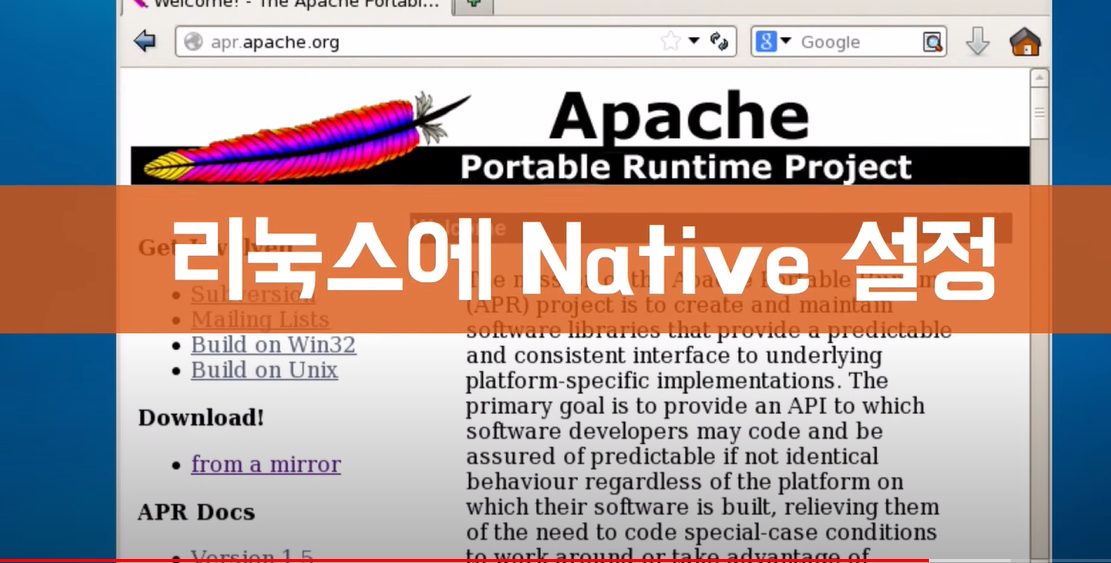The image size is (1111, 563).
Task: Open the Subversion link
Action: pyautogui.click(x=253, y=294)
